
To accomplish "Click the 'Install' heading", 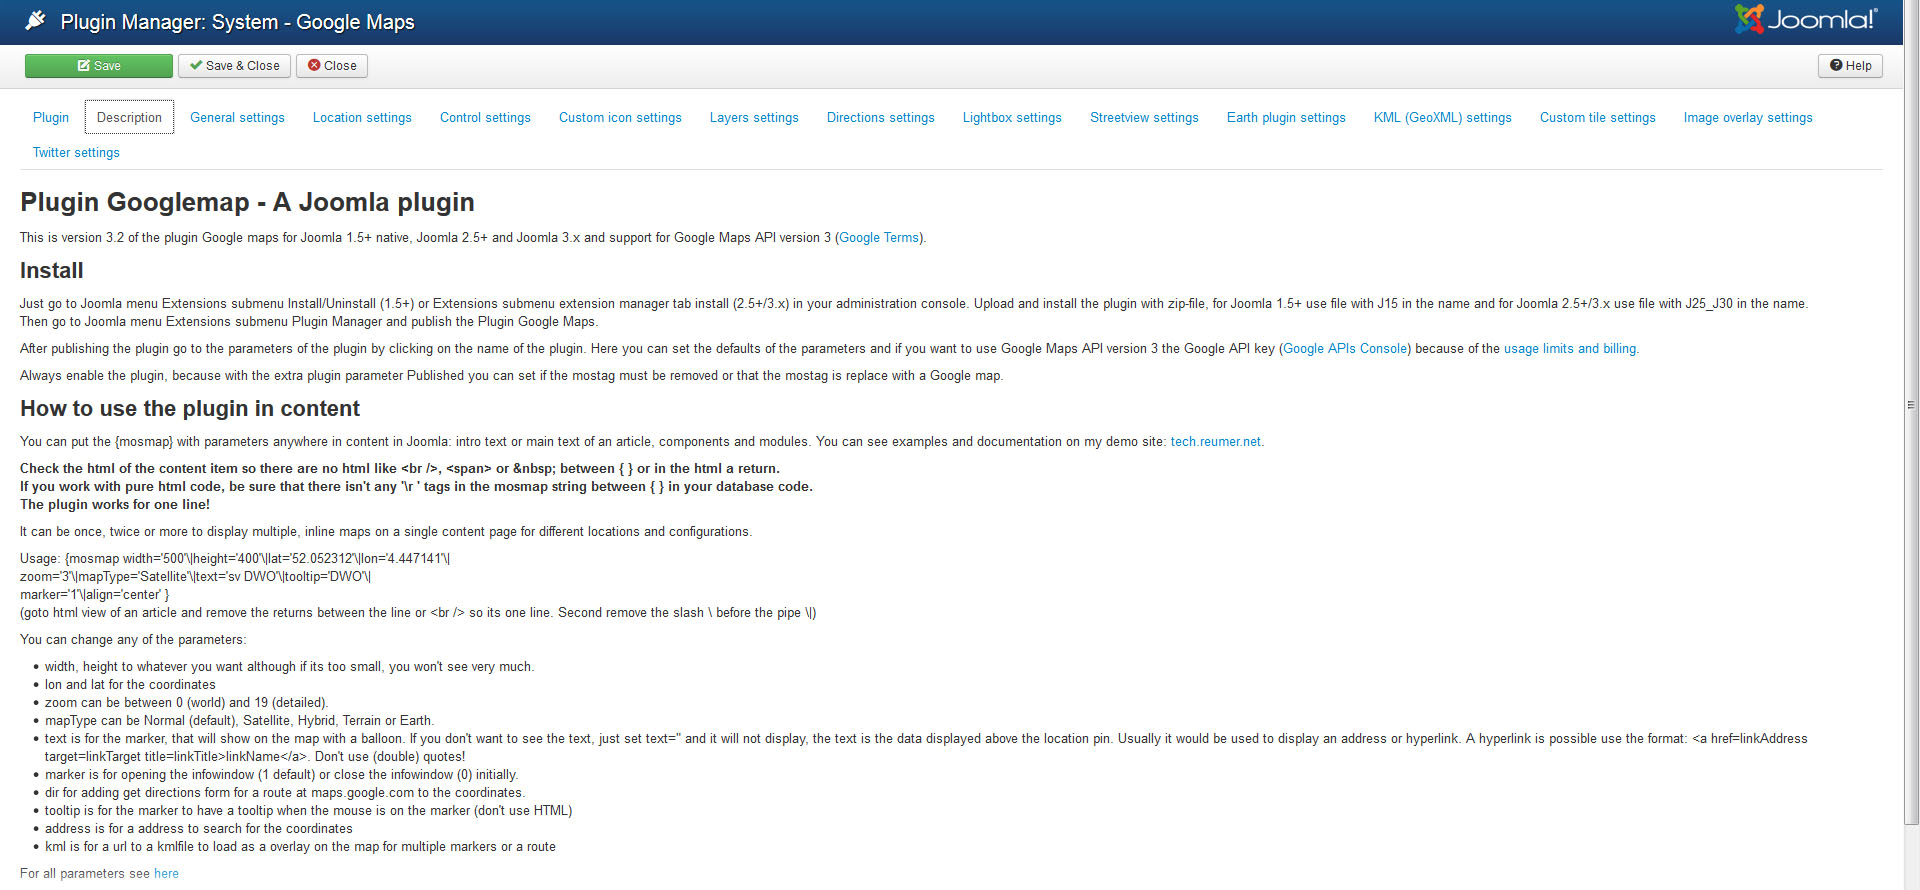I will tap(52, 271).
